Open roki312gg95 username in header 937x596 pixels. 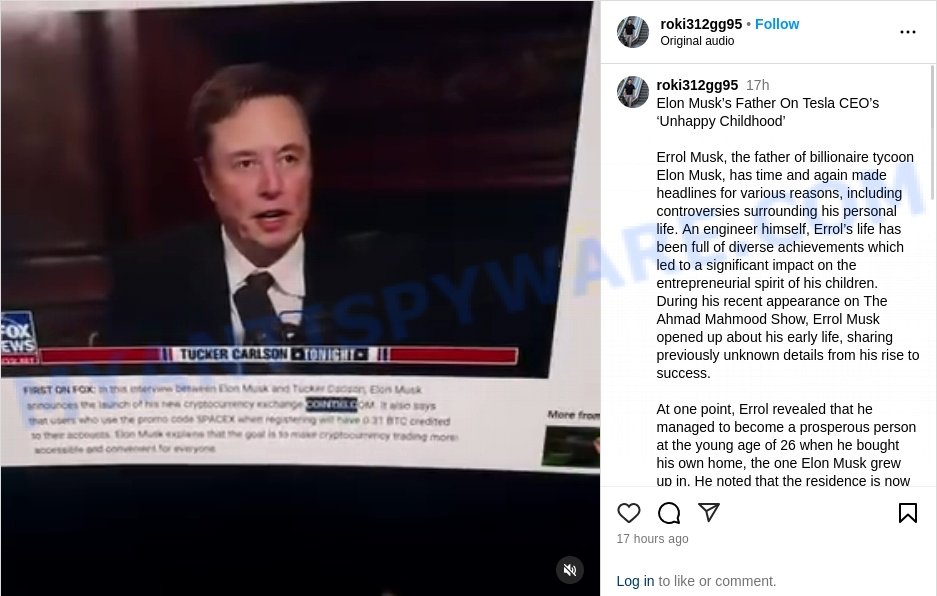click(x=701, y=24)
